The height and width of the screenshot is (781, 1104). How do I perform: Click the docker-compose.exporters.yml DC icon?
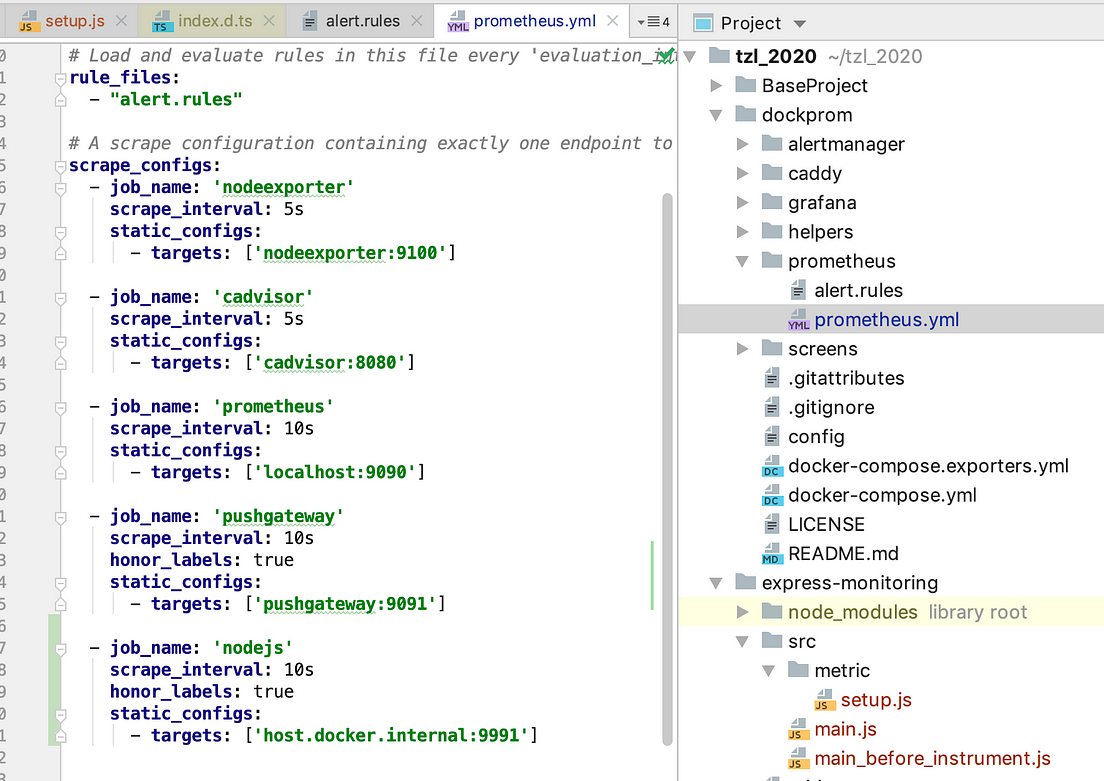tap(772, 466)
